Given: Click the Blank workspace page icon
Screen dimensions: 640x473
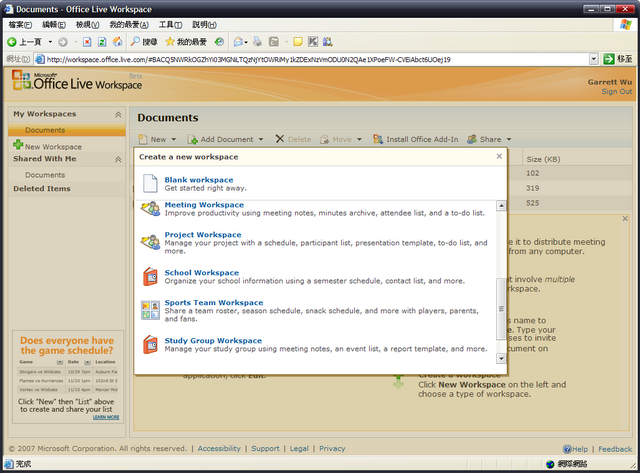Looking at the screenshot, I should (x=150, y=183).
